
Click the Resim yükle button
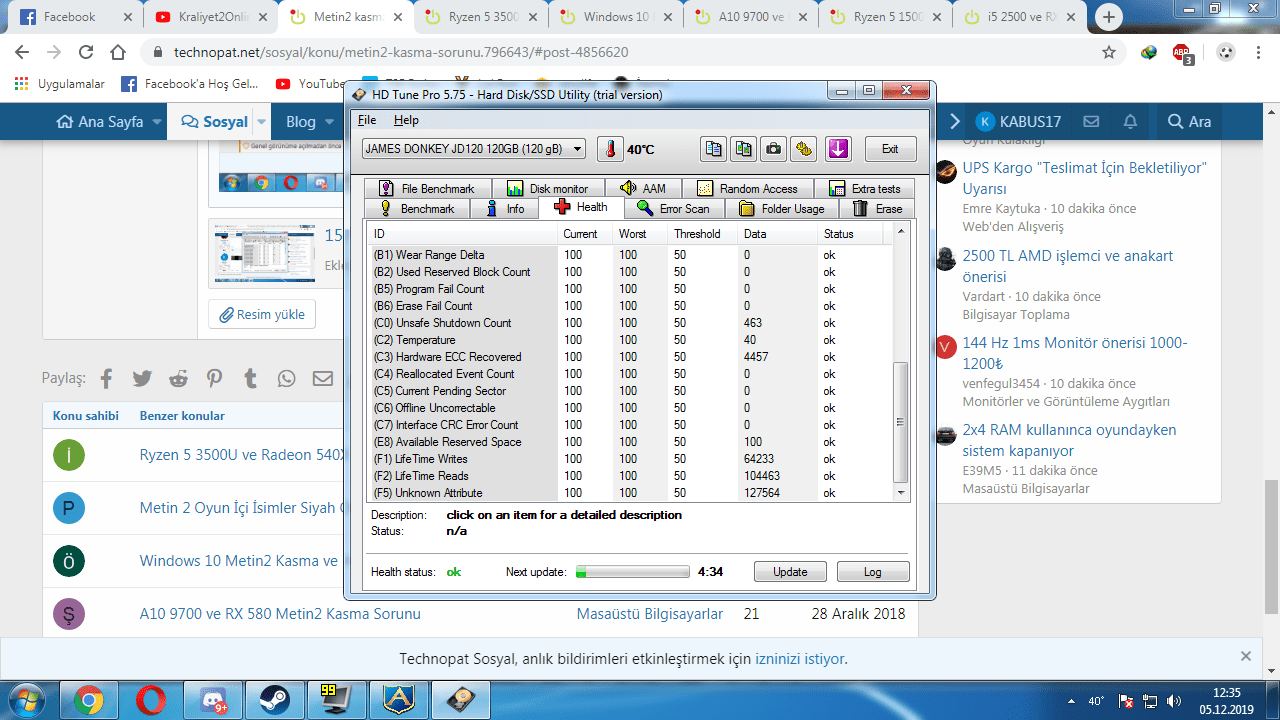point(262,314)
